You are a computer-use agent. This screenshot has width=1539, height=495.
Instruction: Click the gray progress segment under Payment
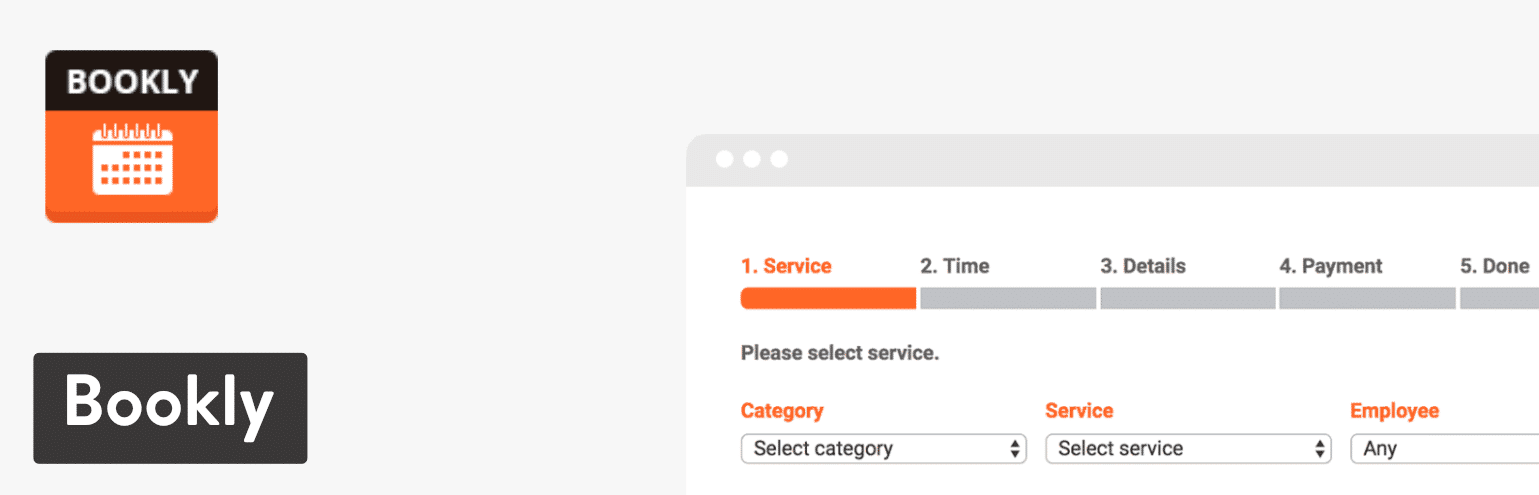click(1367, 298)
